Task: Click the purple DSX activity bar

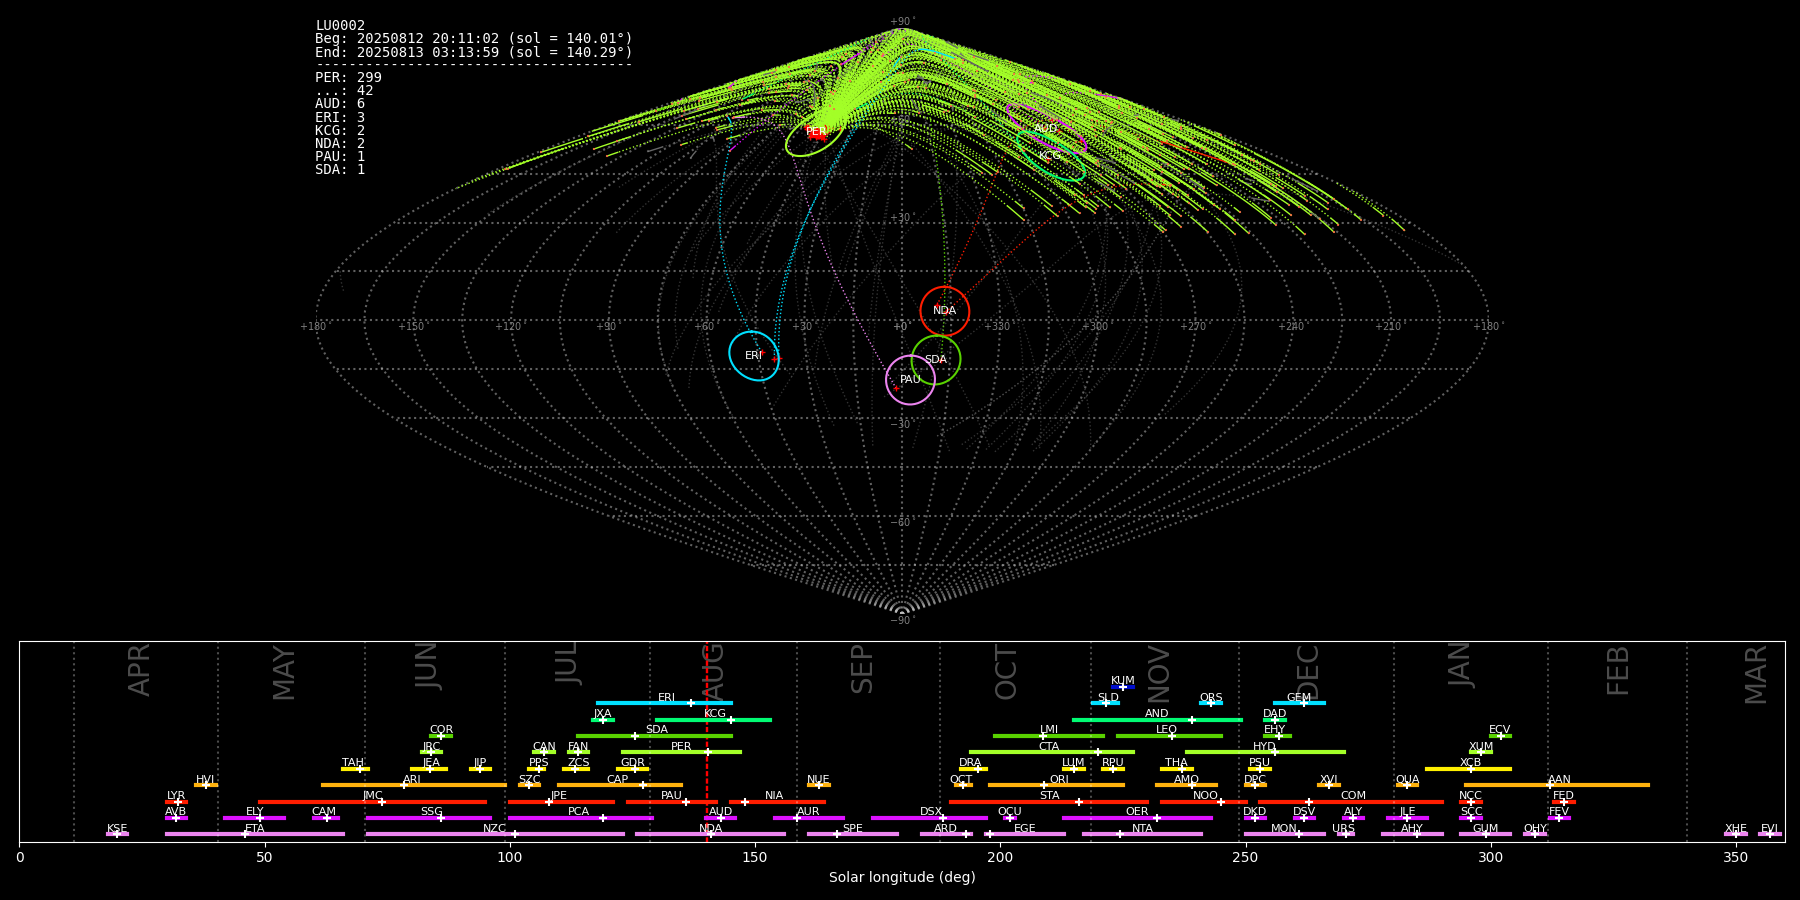Action: [929, 818]
